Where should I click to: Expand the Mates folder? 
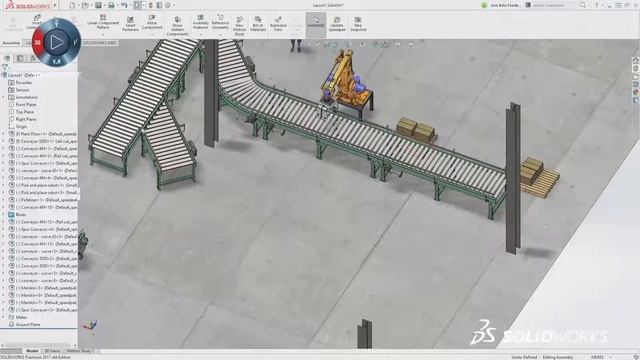point(4,317)
